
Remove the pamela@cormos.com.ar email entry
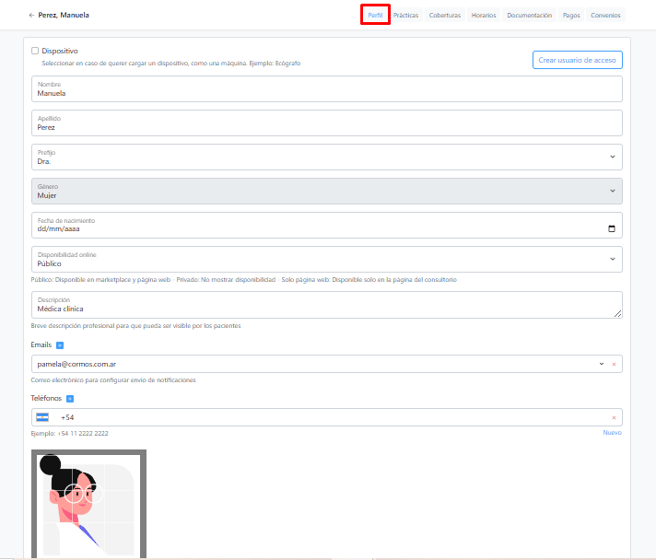point(614,364)
